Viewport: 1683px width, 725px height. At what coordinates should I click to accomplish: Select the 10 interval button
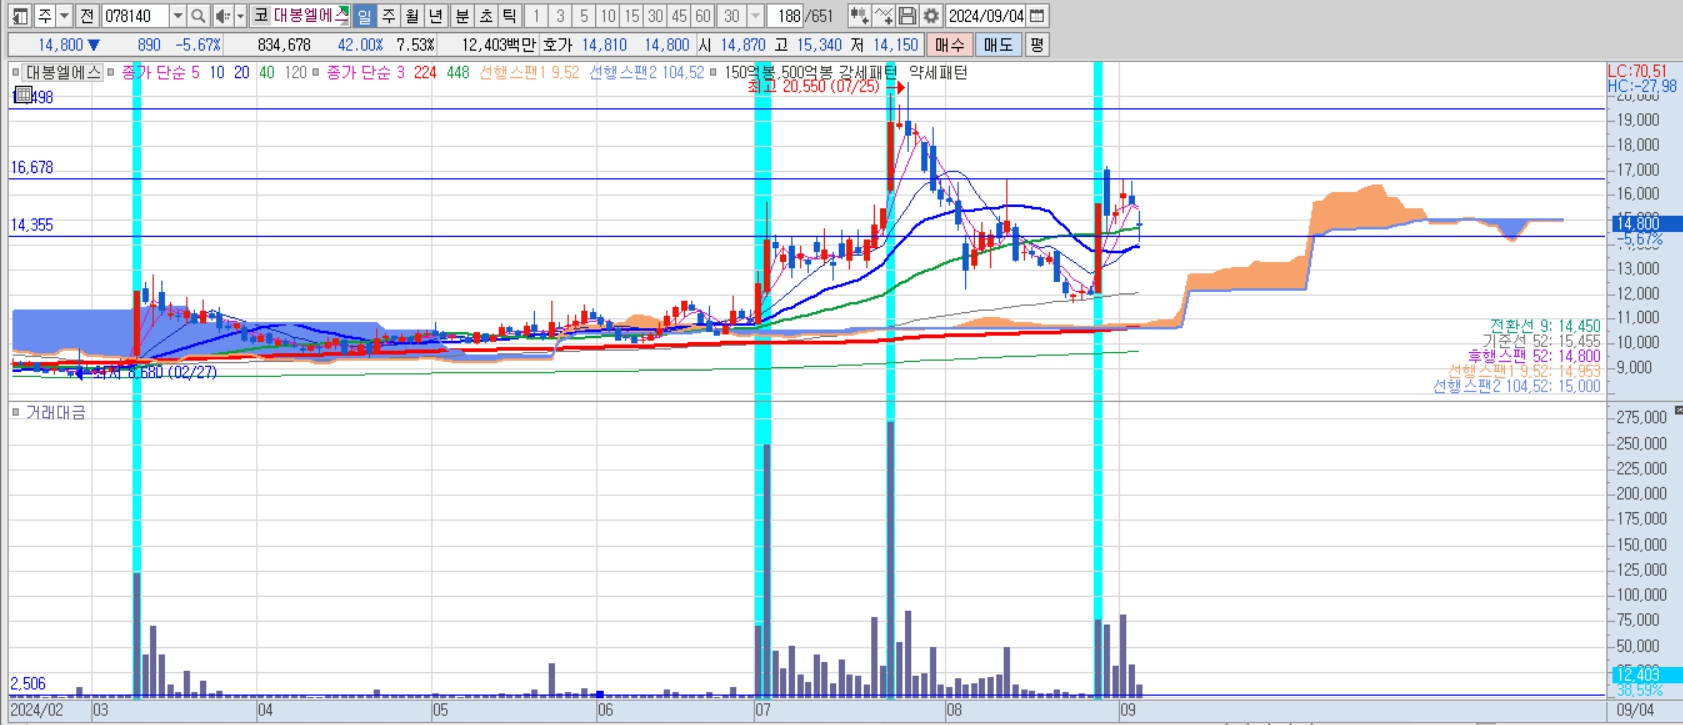[608, 16]
